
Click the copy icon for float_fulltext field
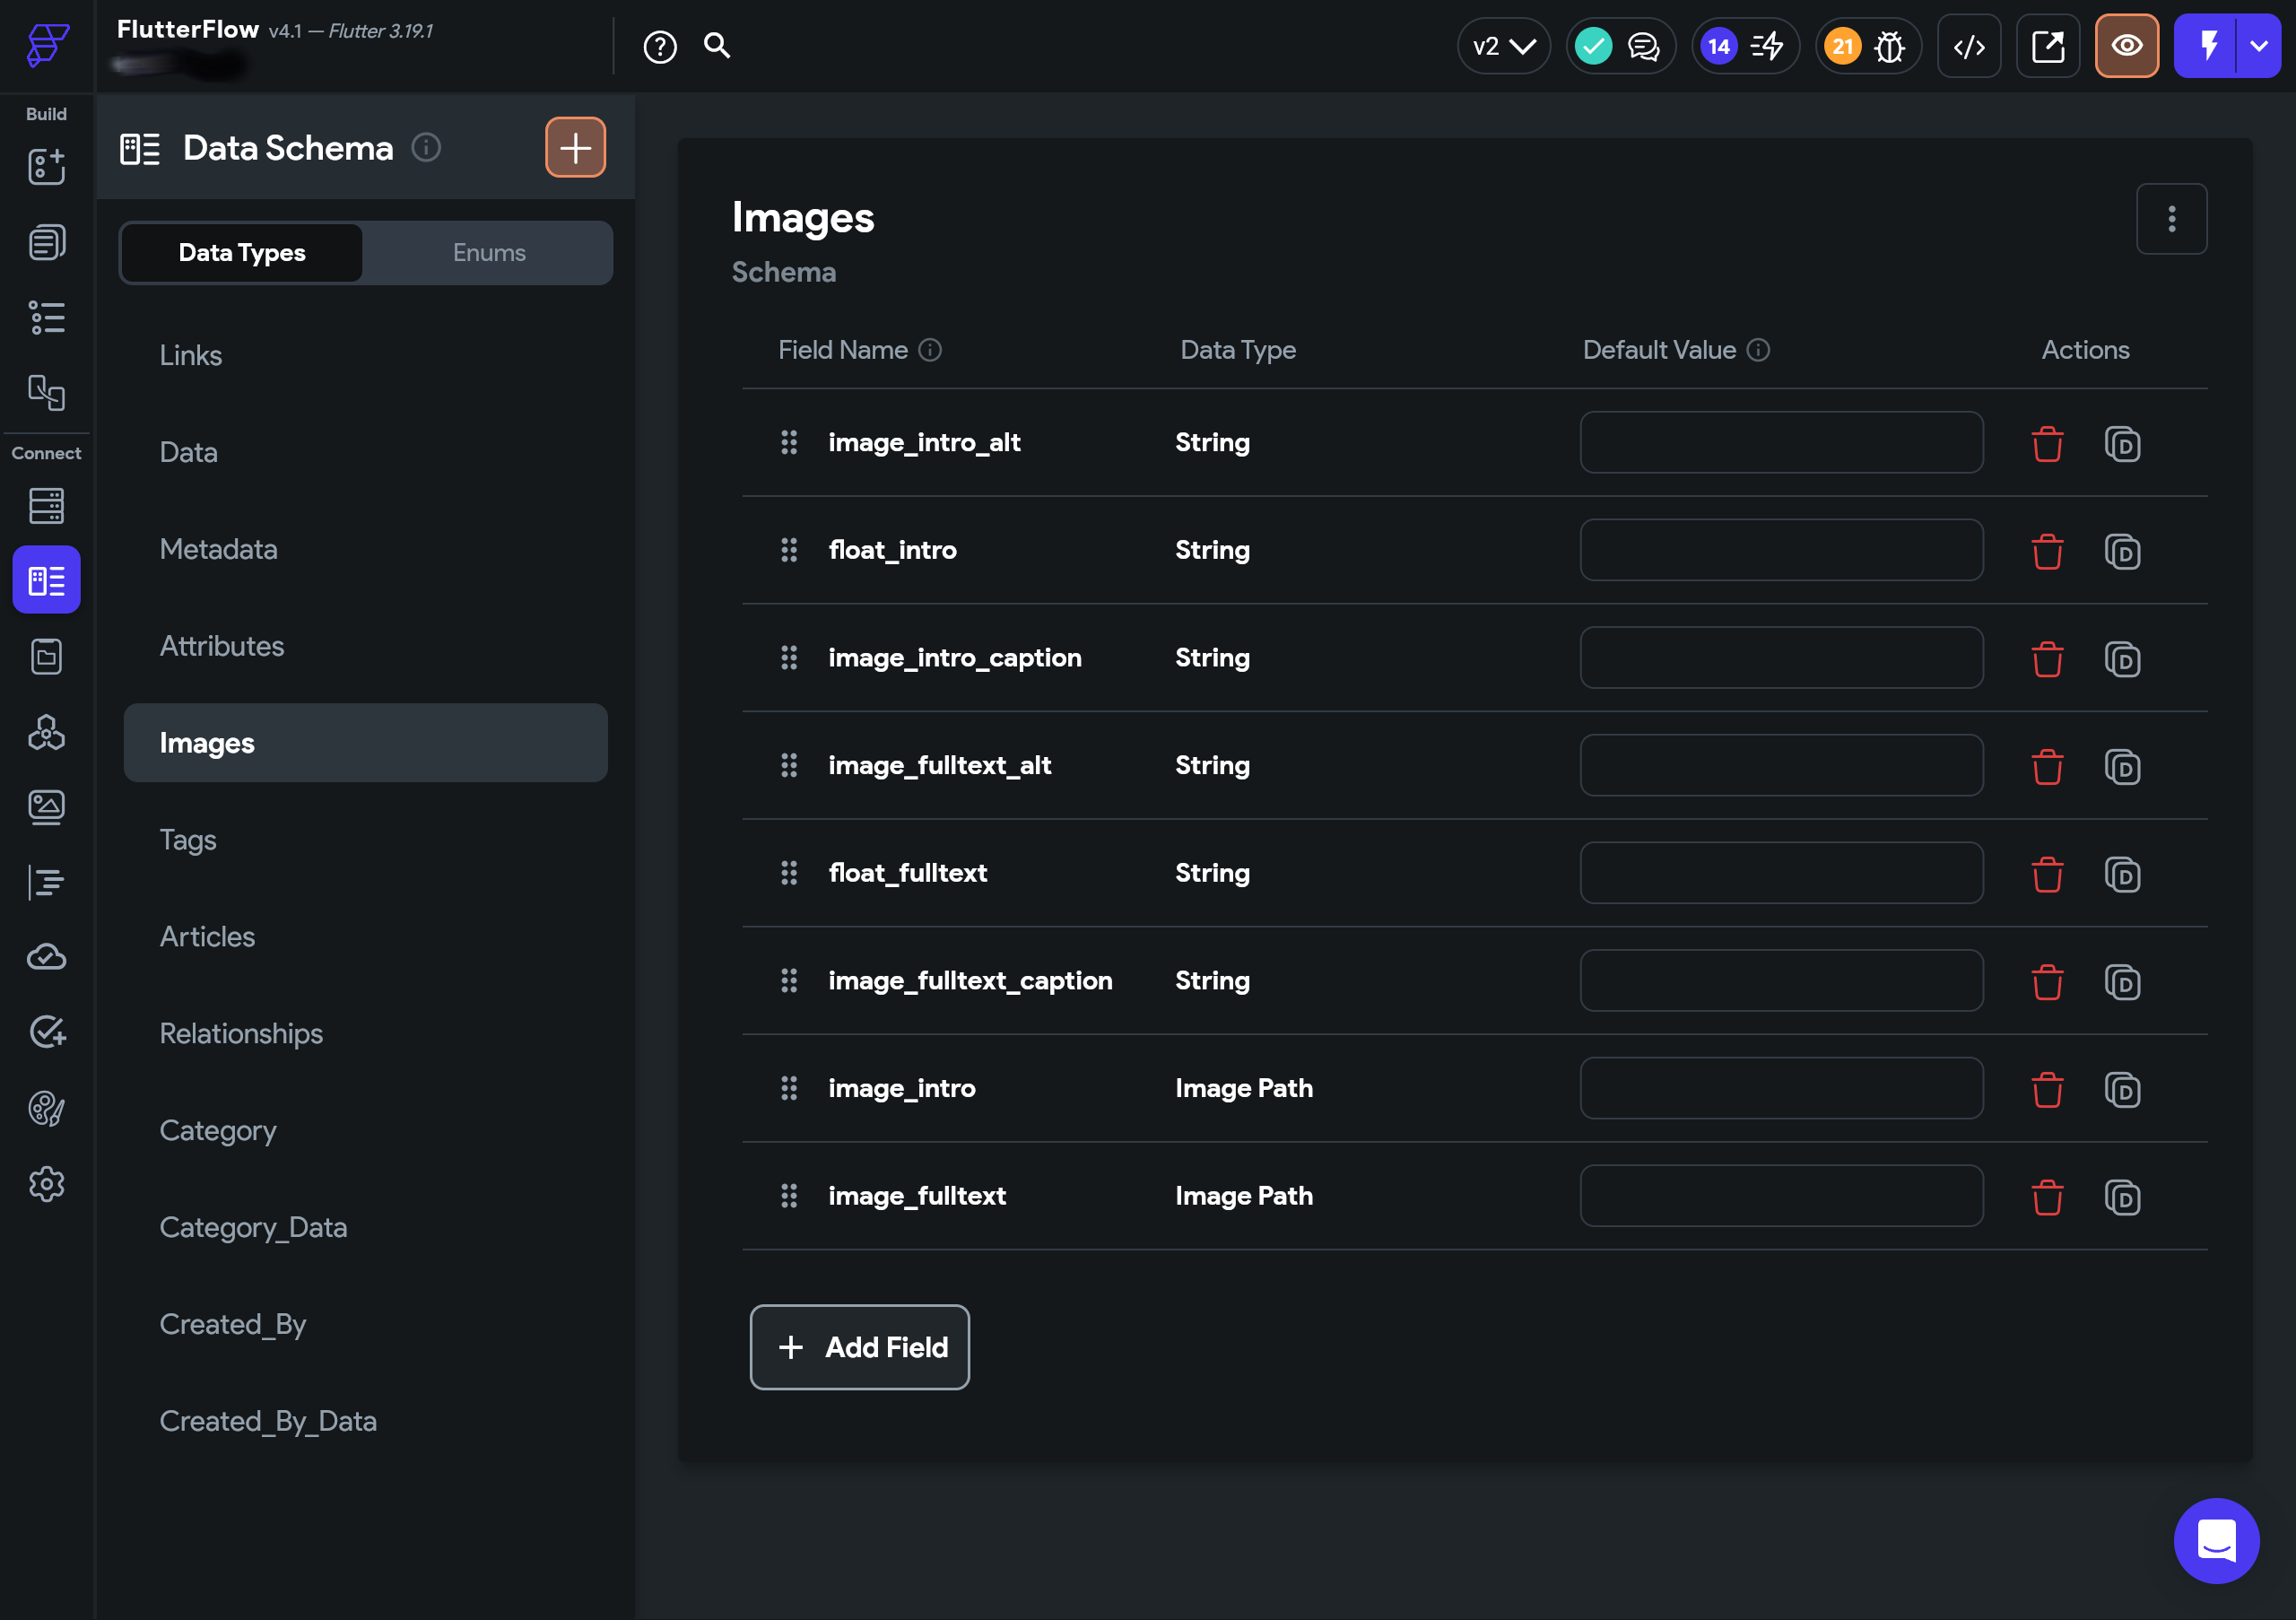click(2121, 874)
